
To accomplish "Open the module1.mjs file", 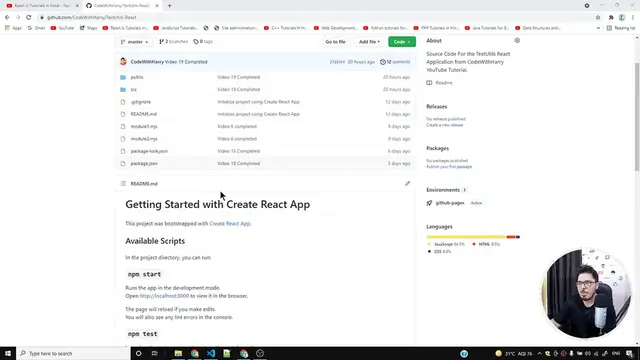I will click(144, 127).
